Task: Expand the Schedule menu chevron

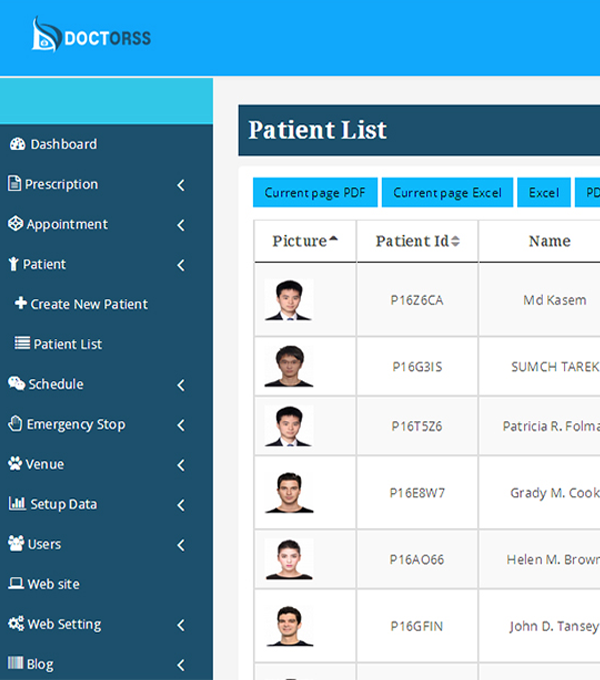Action: click(181, 385)
